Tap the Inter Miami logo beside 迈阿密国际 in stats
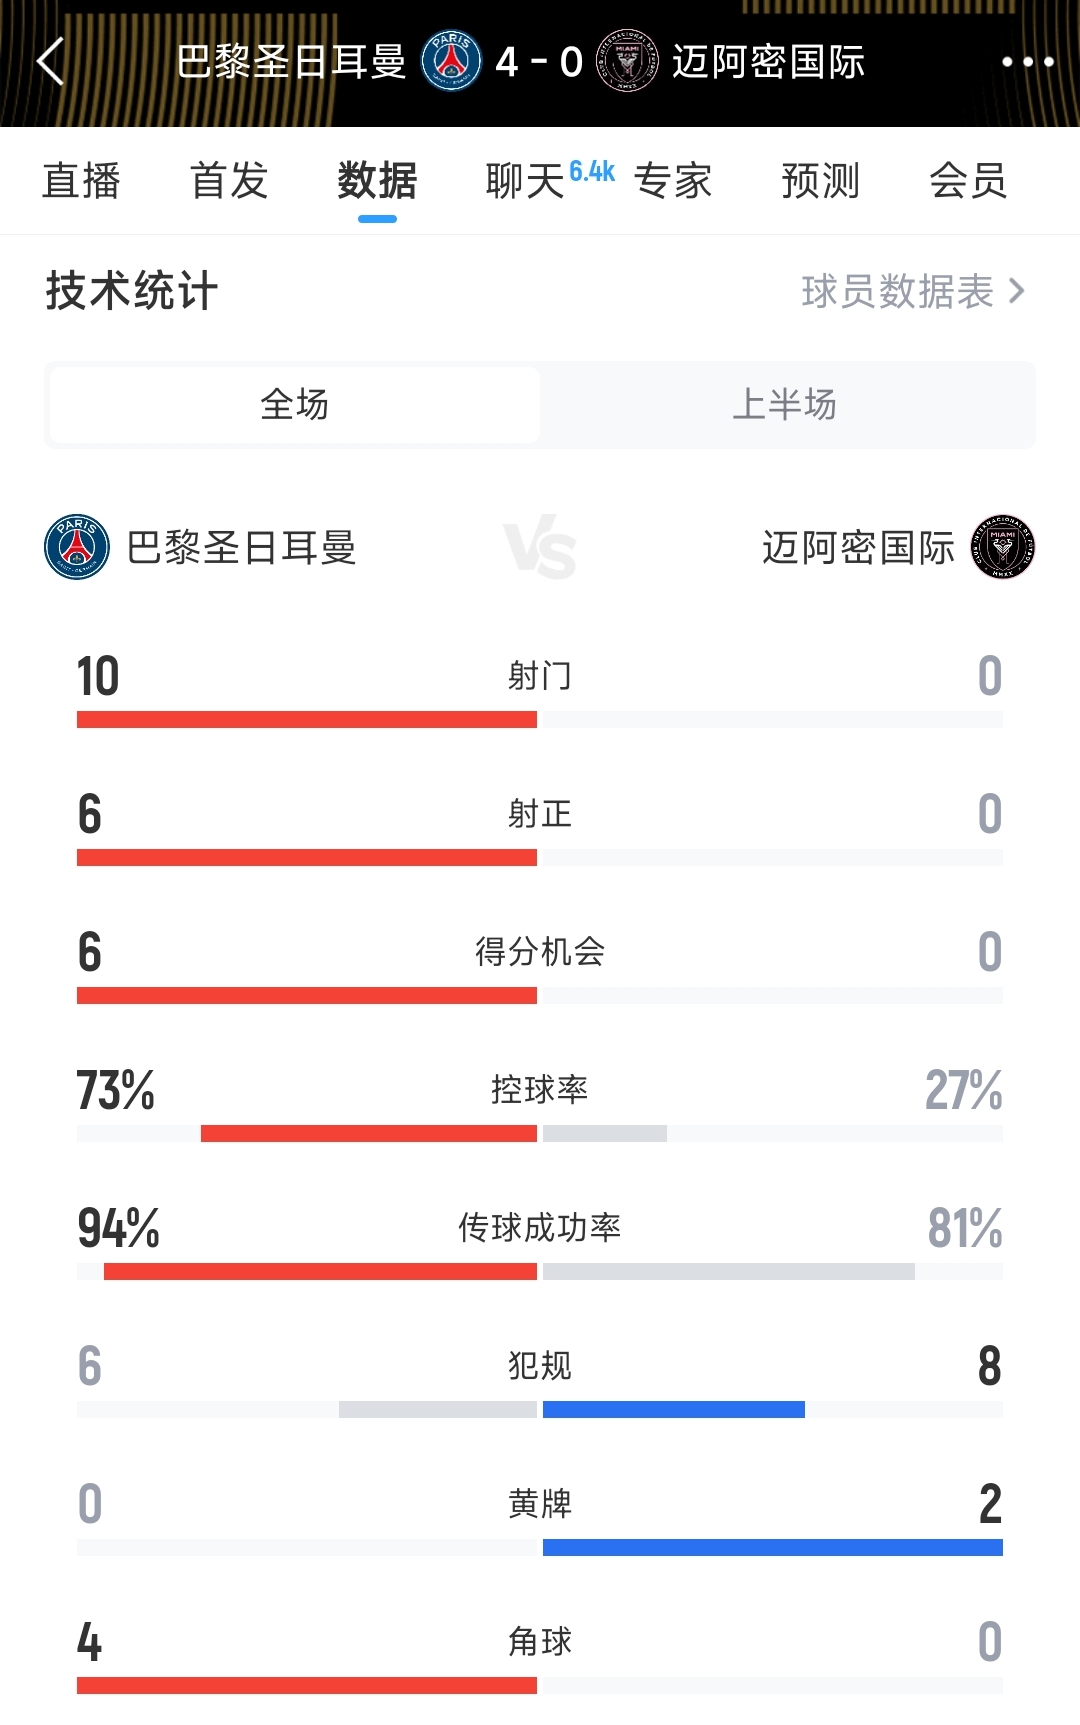Screen dimensions: 1080x1725 coord(1003,547)
